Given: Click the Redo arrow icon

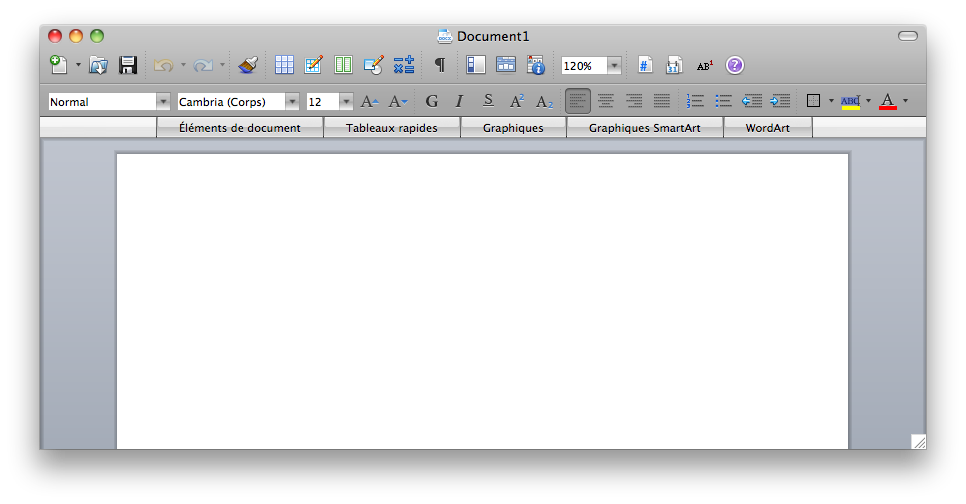Looking at the screenshot, I should click(203, 65).
